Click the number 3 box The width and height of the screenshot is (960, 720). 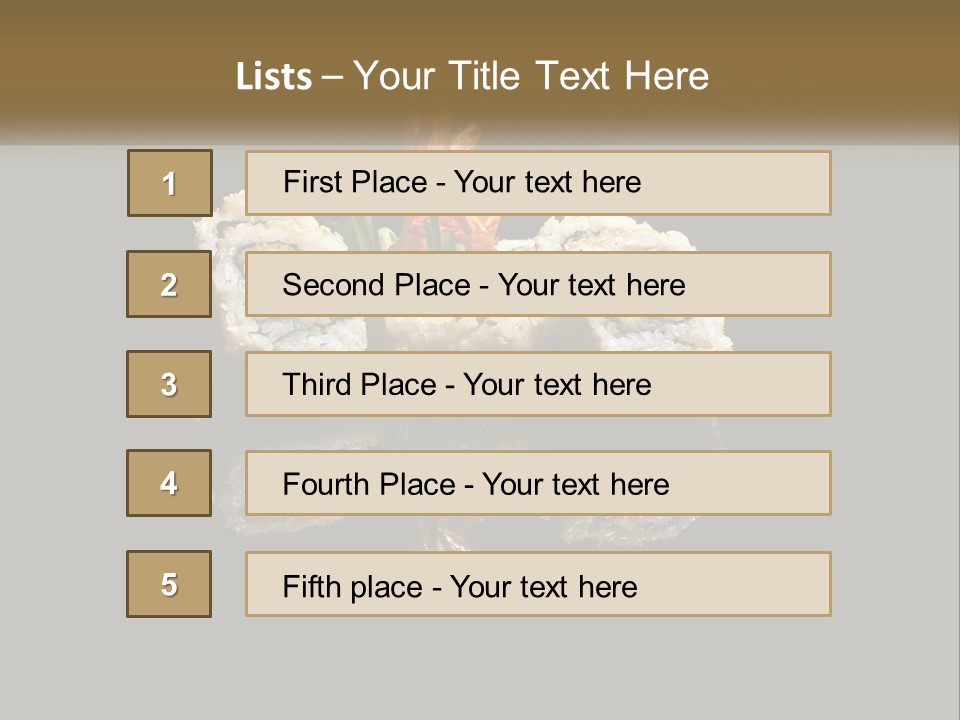[169, 384]
